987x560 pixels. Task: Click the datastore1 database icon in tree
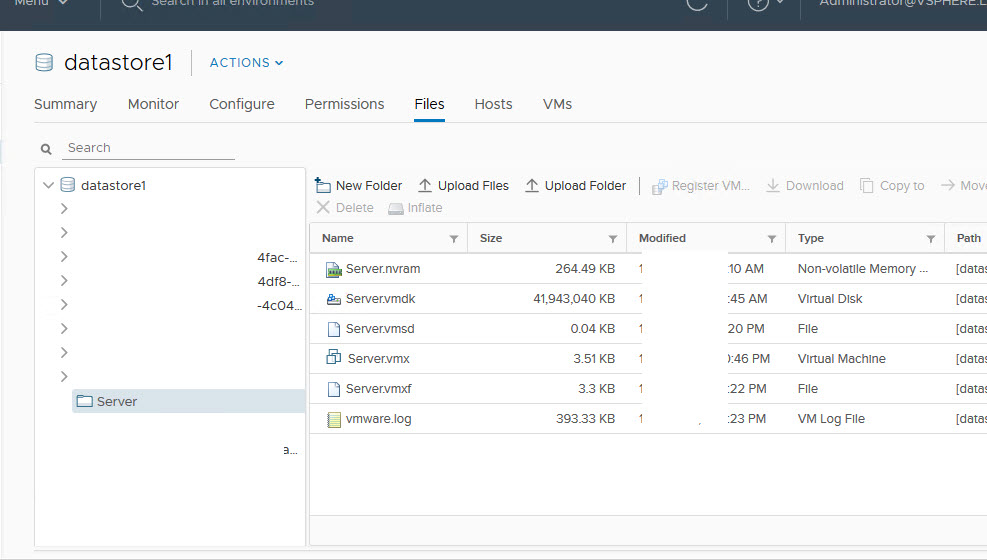coord(68,185)
